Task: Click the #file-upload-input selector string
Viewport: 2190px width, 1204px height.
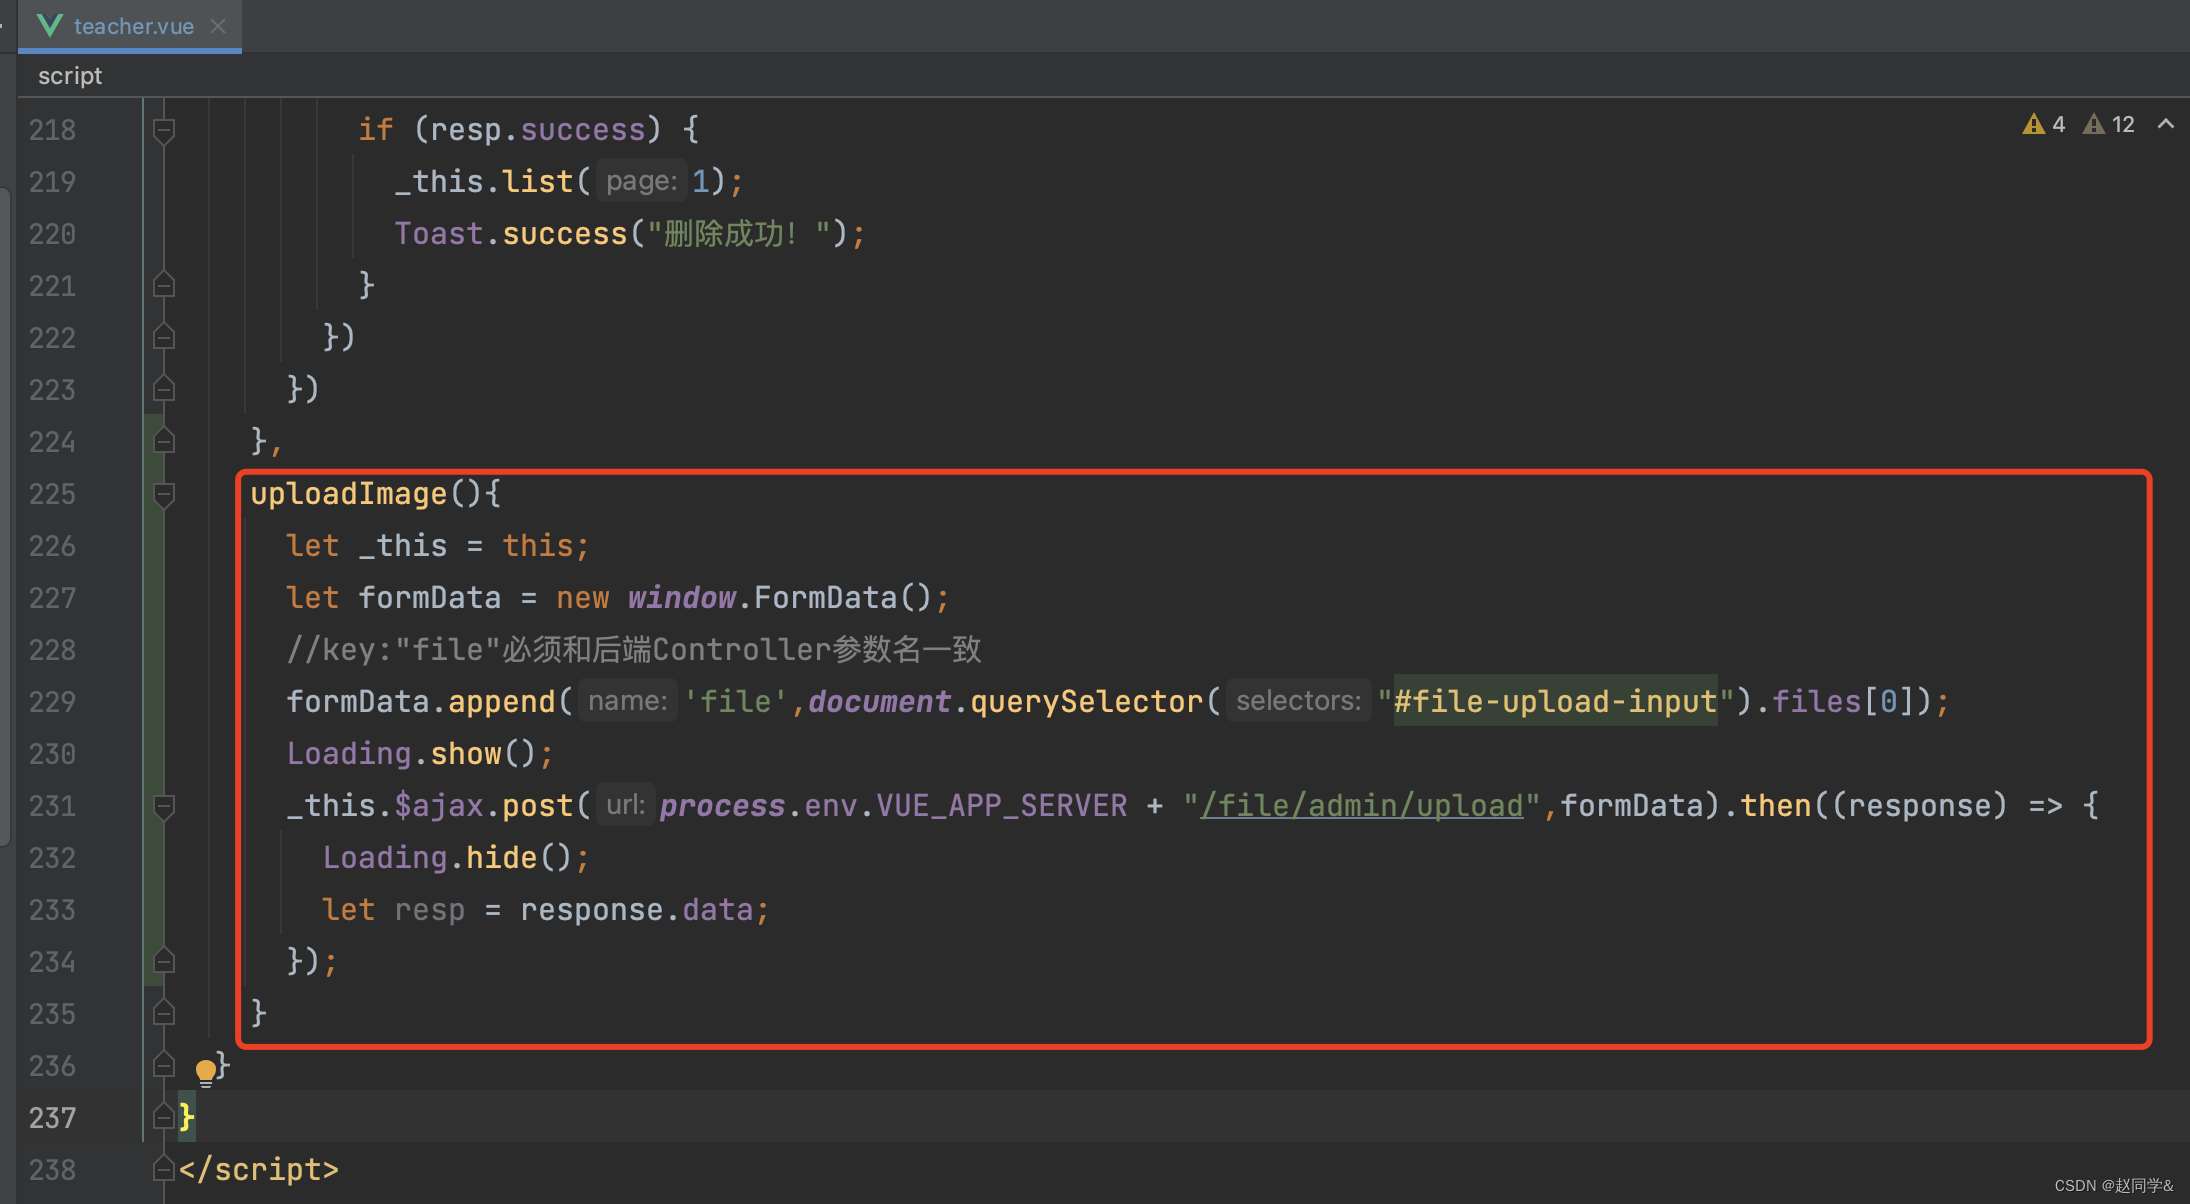Action: [x=1555, y=701]
